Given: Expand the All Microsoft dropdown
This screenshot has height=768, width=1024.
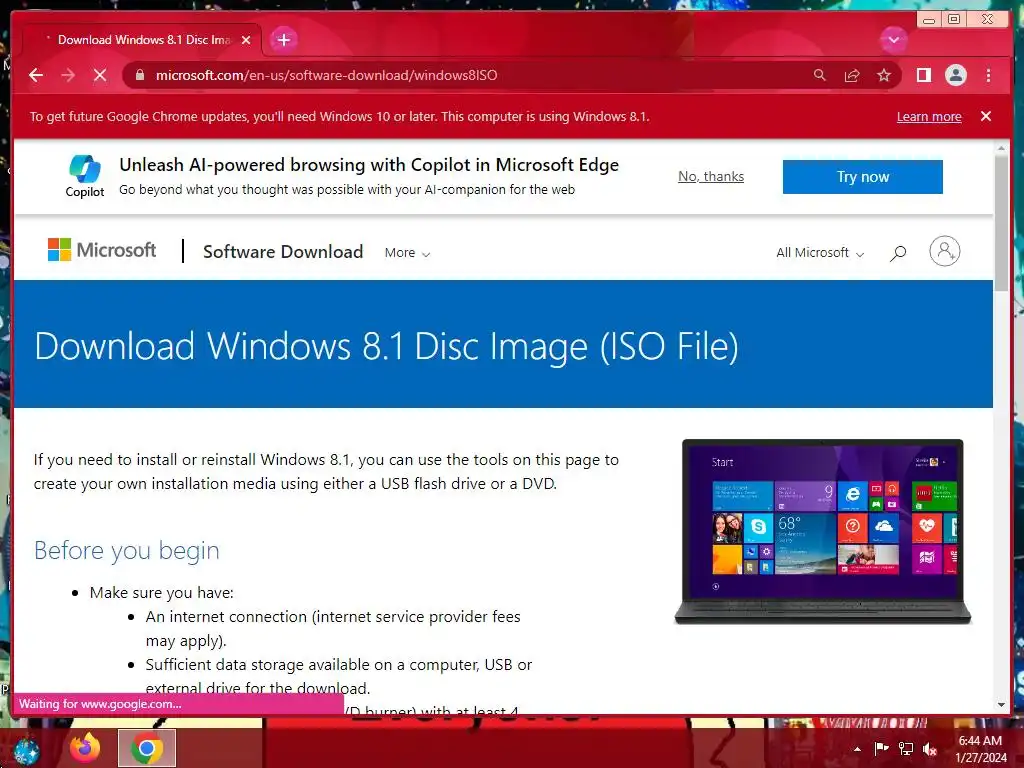Looking at the screenshot, I should point(820,253).
